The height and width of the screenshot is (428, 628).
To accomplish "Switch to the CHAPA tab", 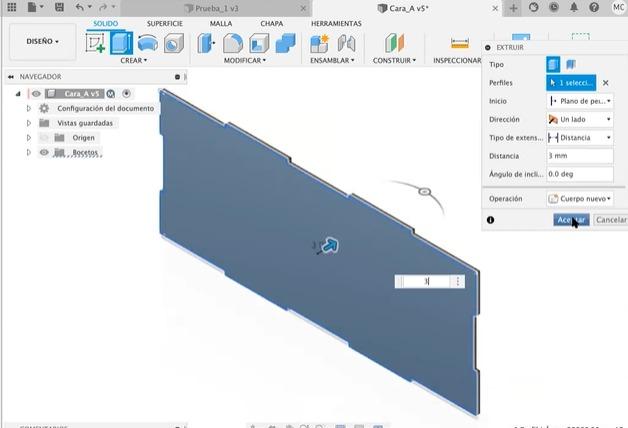I will pyautogui.click(x=272, y=24).
